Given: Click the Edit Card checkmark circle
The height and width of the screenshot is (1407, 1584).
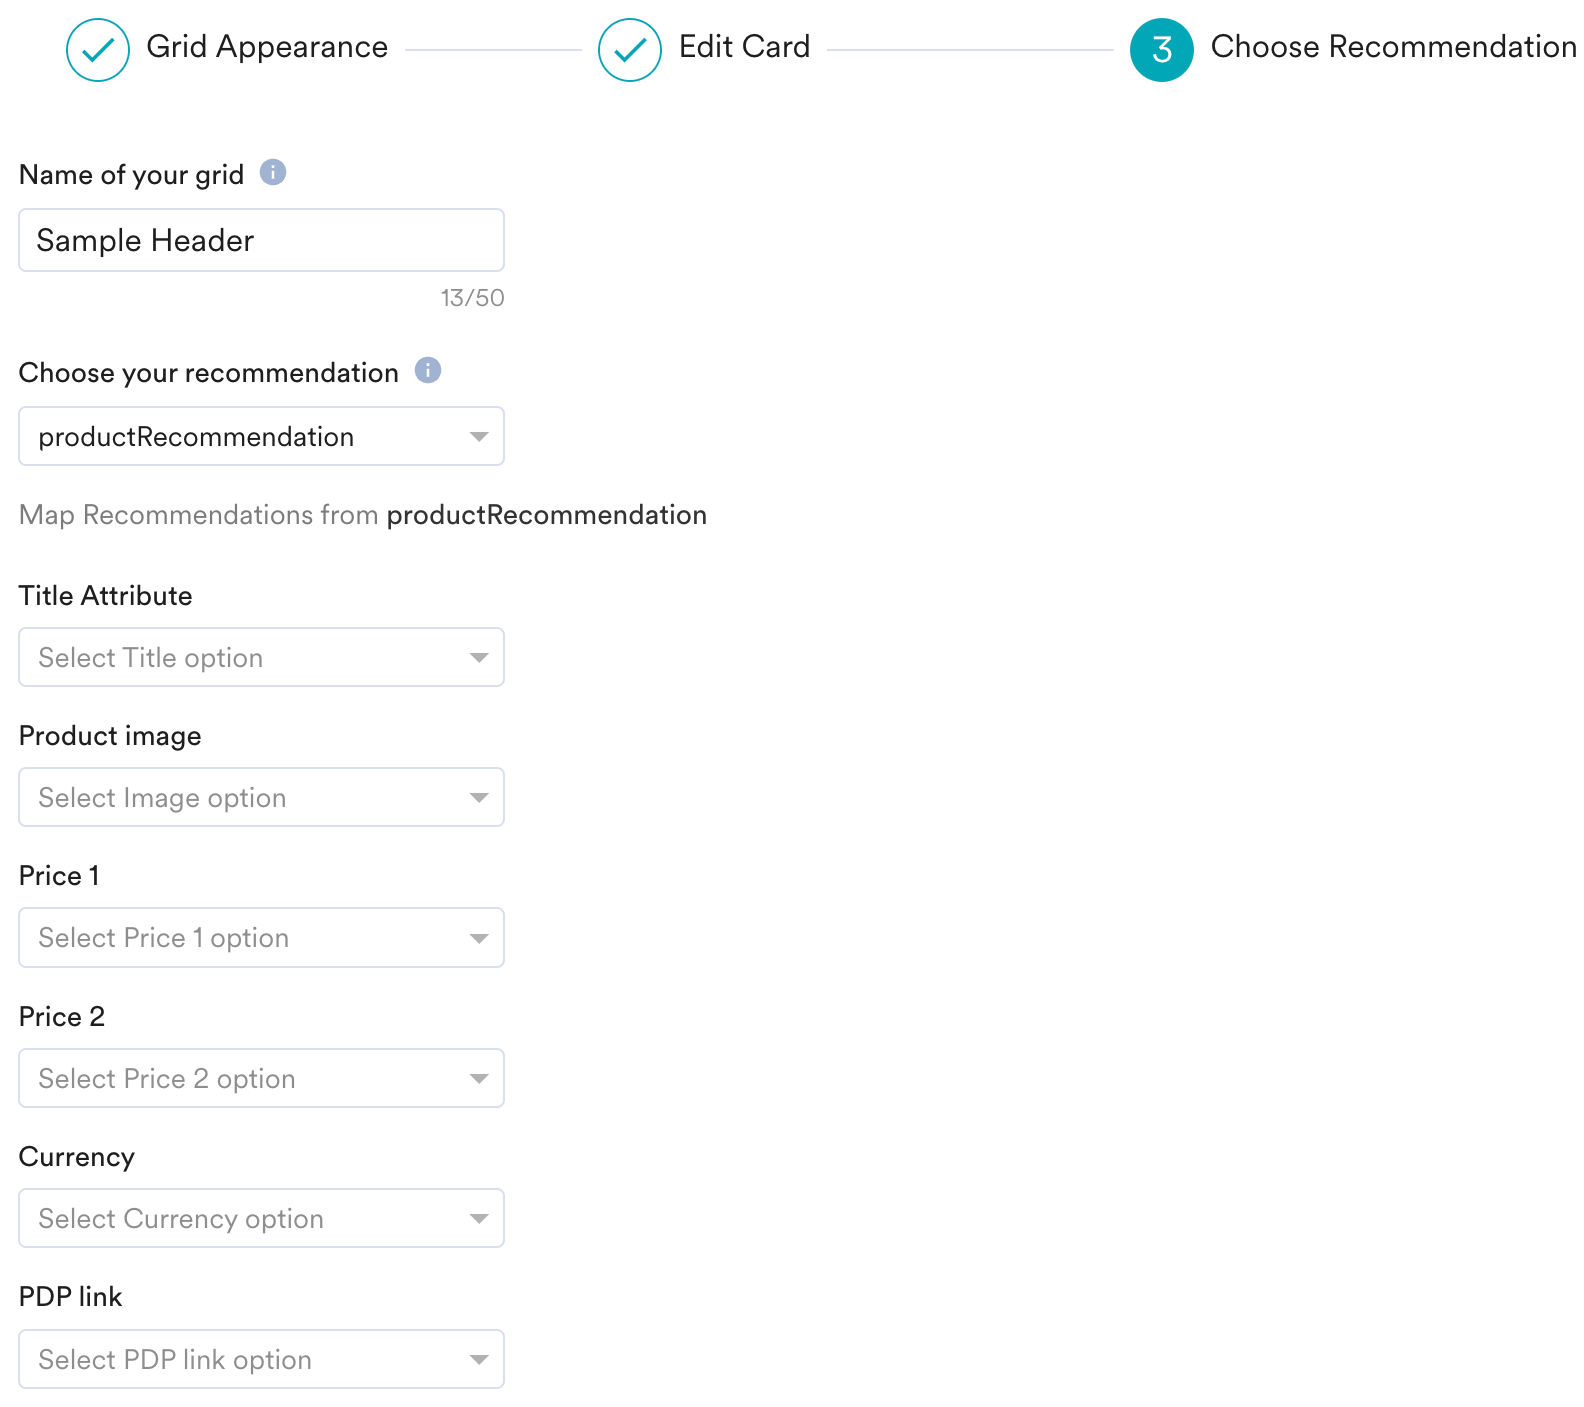Looking at the screenshot, I should click(x=630, y=50).
